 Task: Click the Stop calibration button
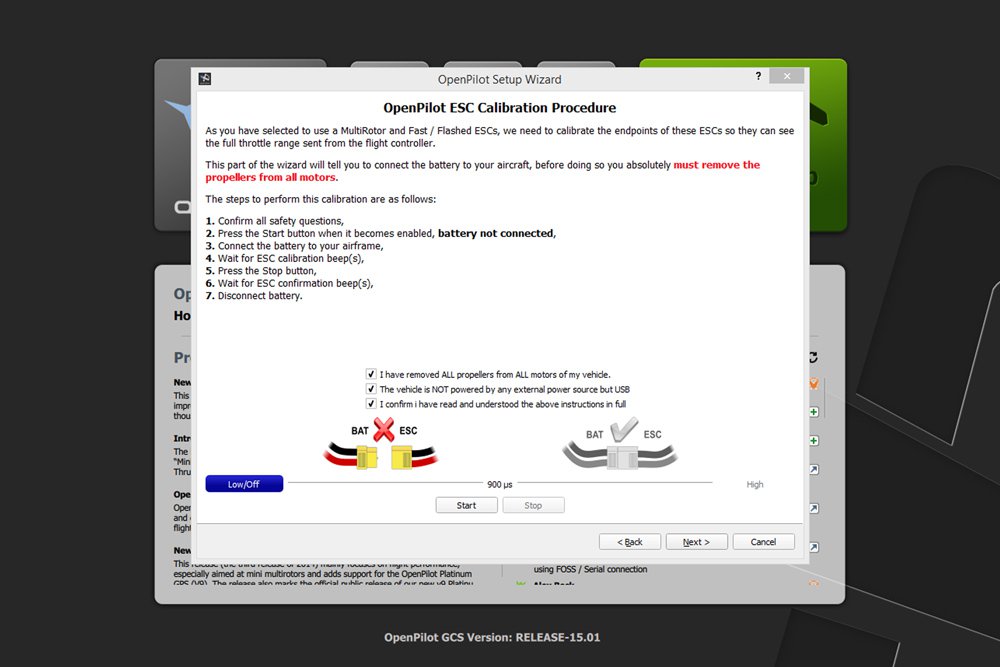(x=533, y=505)
